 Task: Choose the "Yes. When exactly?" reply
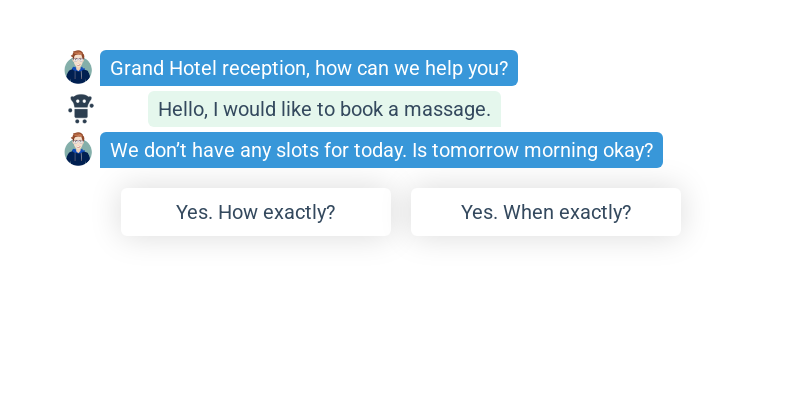[546, 212]
